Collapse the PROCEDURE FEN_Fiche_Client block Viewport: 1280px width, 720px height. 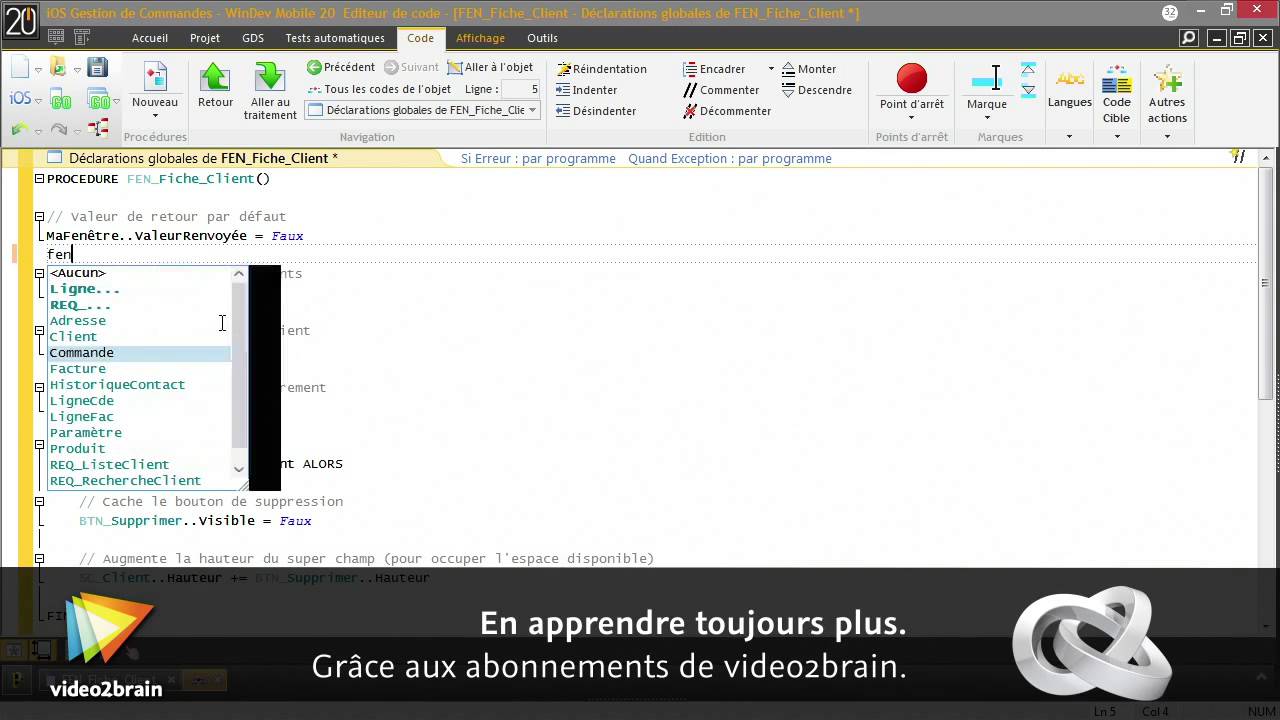click(39, 179)
